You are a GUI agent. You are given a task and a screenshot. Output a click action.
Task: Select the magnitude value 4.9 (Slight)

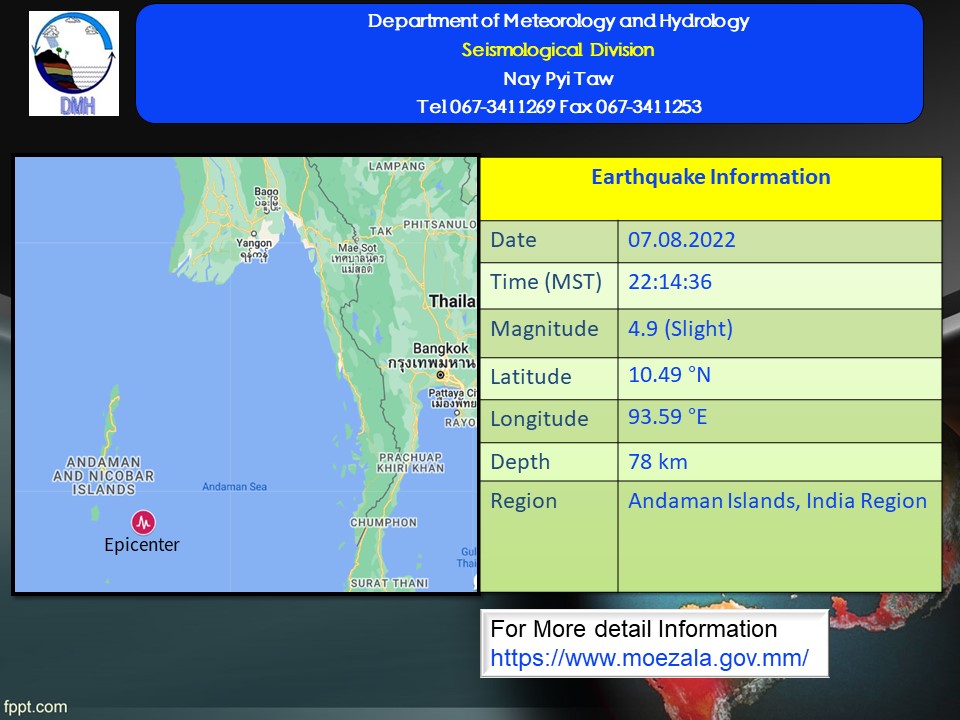coord(680,329)
